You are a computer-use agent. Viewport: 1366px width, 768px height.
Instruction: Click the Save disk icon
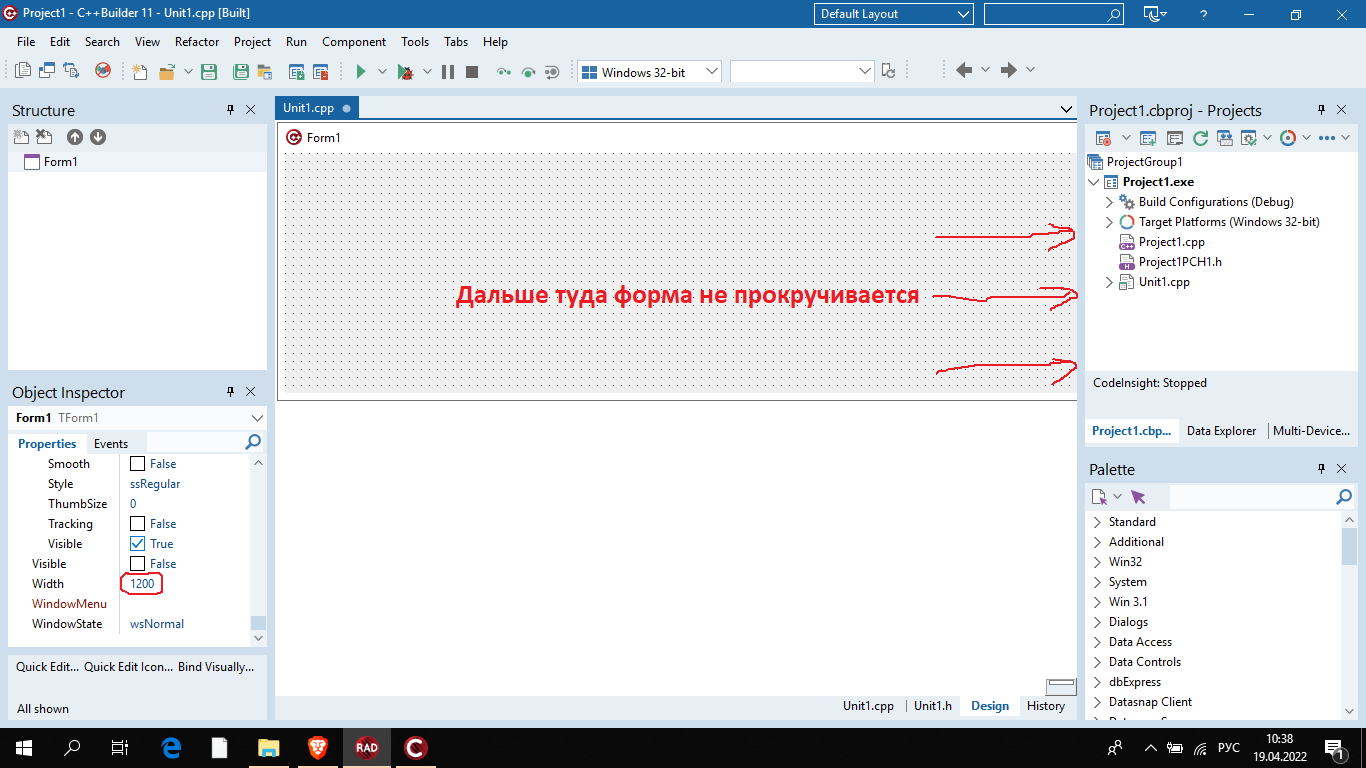[209, 71]
